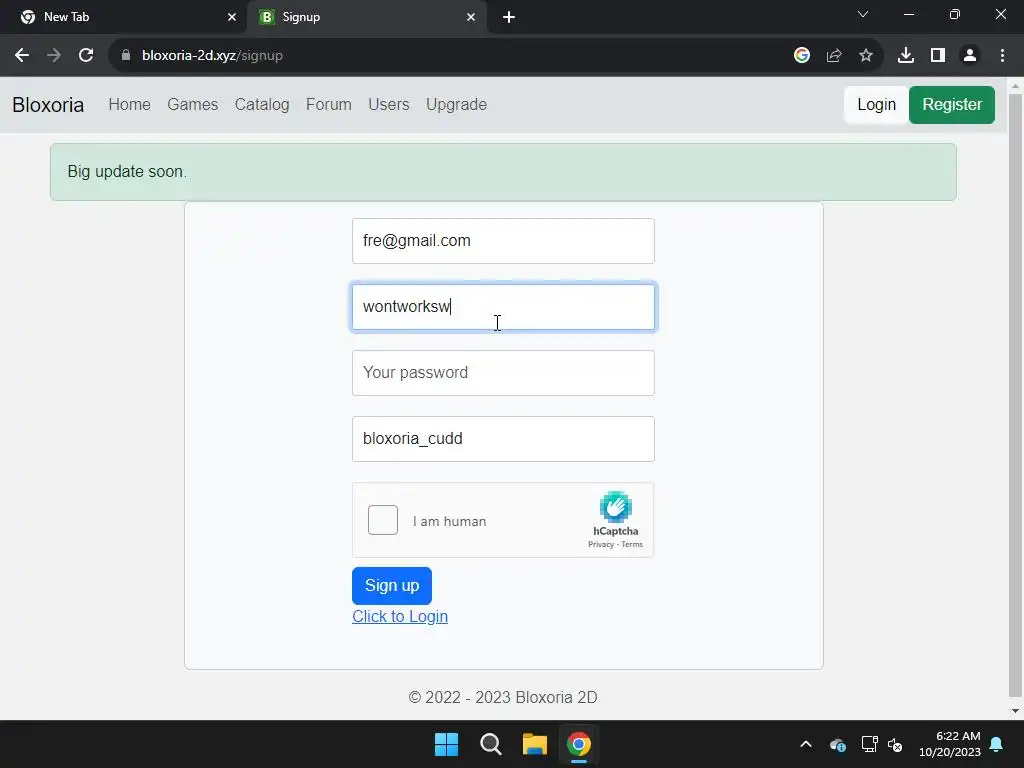The image size is (1024, 768).
Task: Expand the tab search chevron
Action: (863, 14)
